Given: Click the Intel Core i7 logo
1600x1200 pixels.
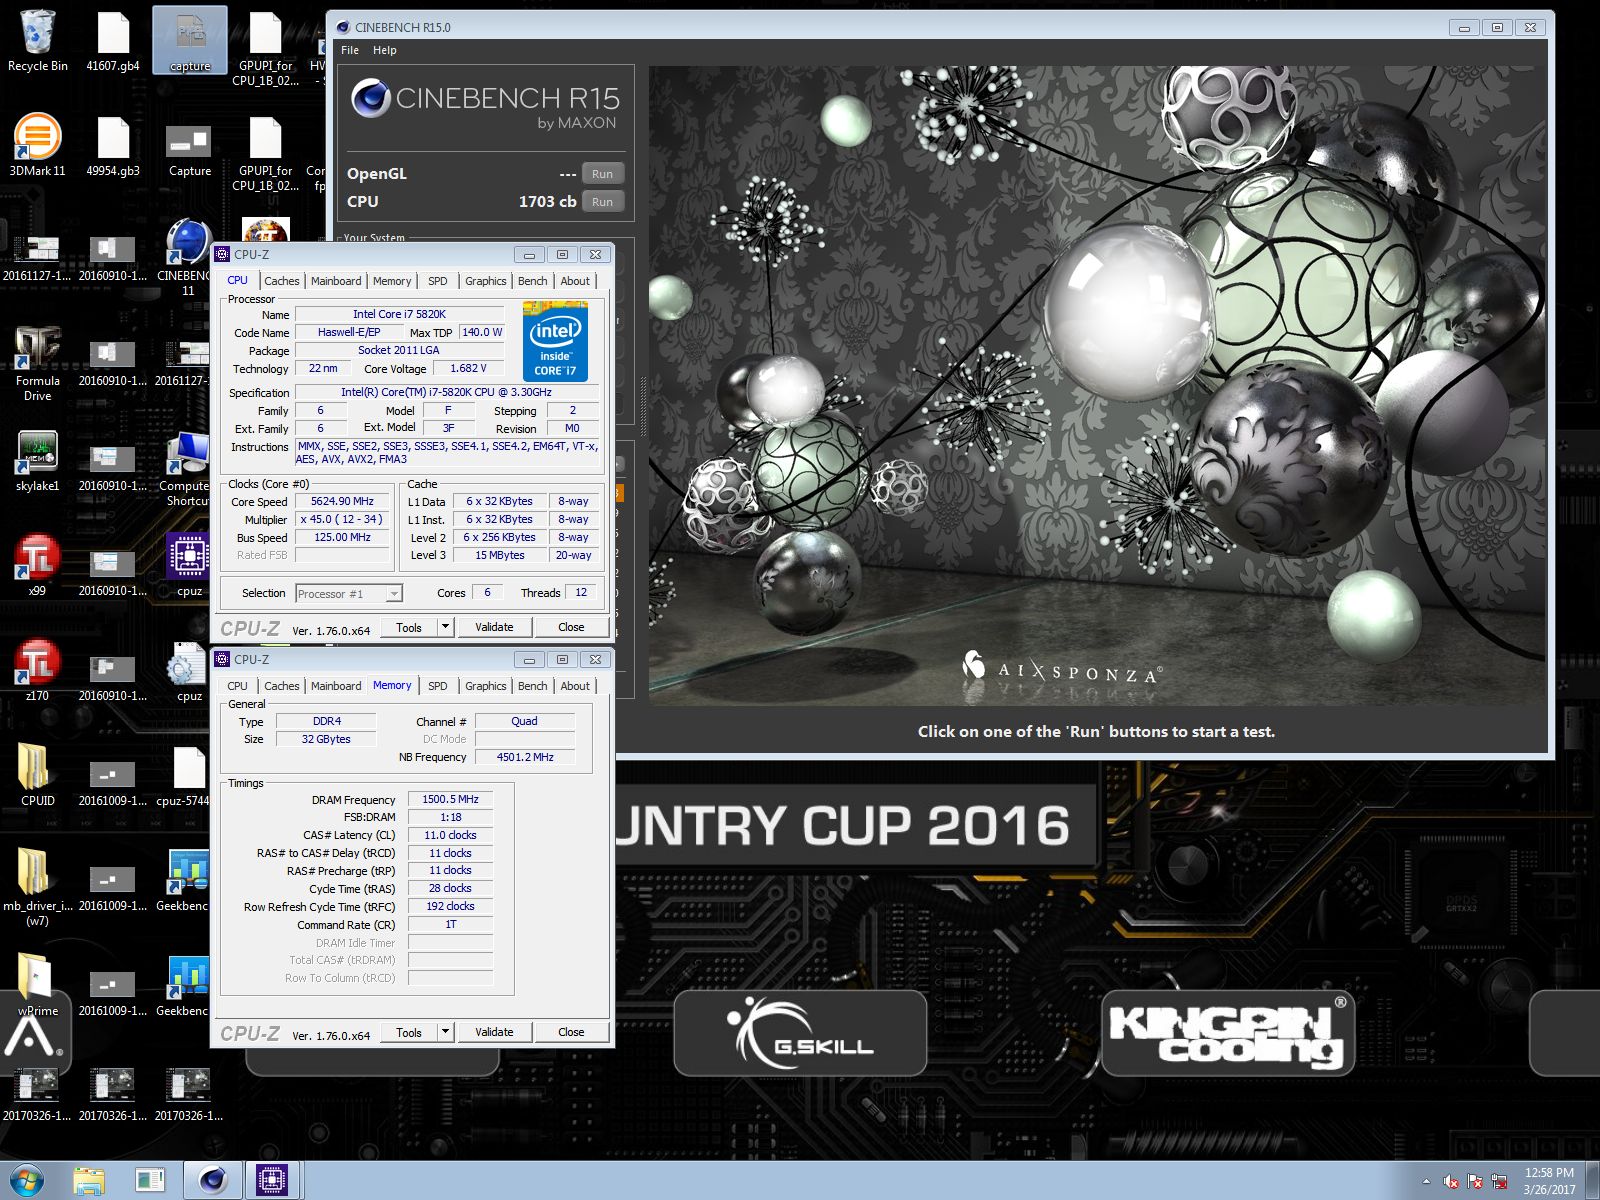Looking at the screenshot, I should (x=555, y=341).
